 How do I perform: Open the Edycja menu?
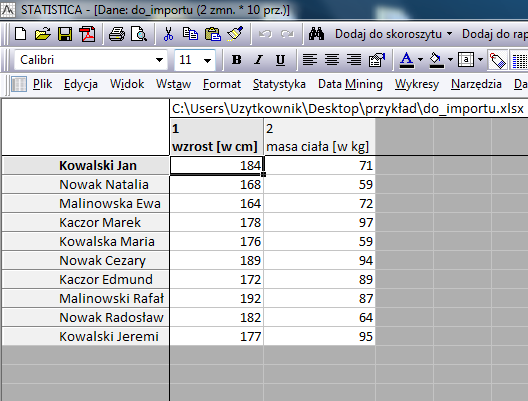(x=81, y=84)
